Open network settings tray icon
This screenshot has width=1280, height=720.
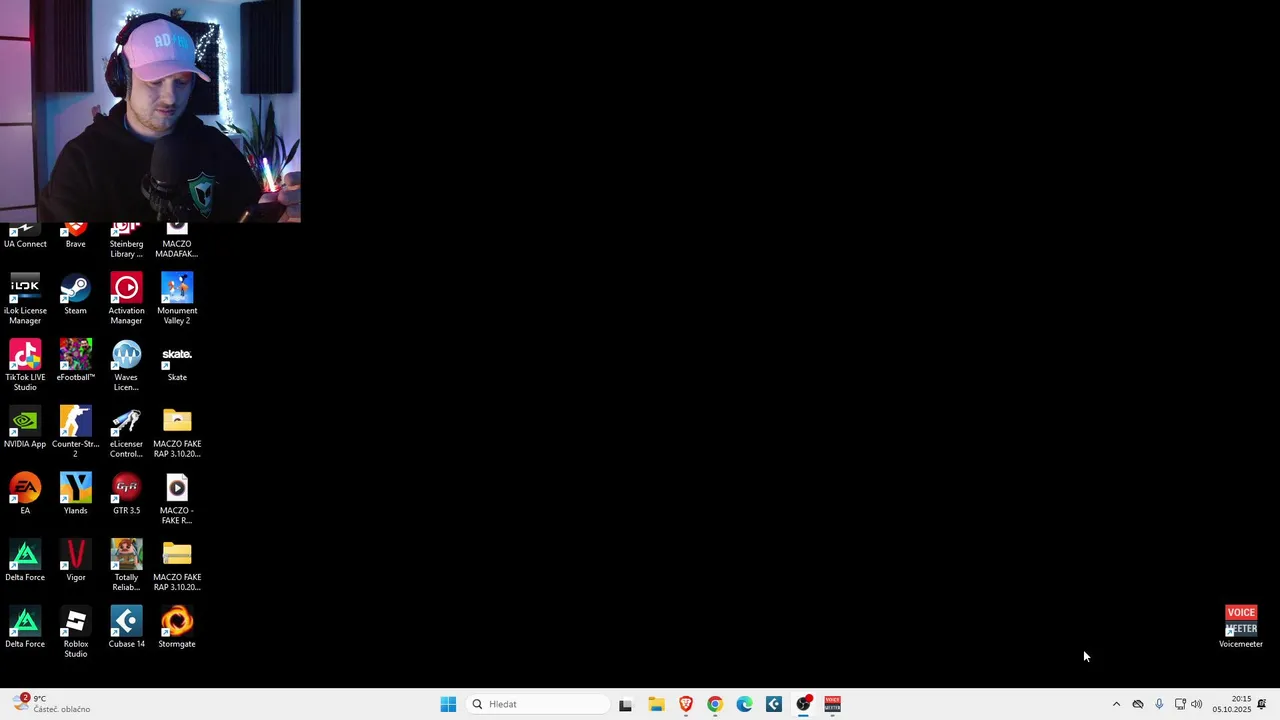point(1180,704)
